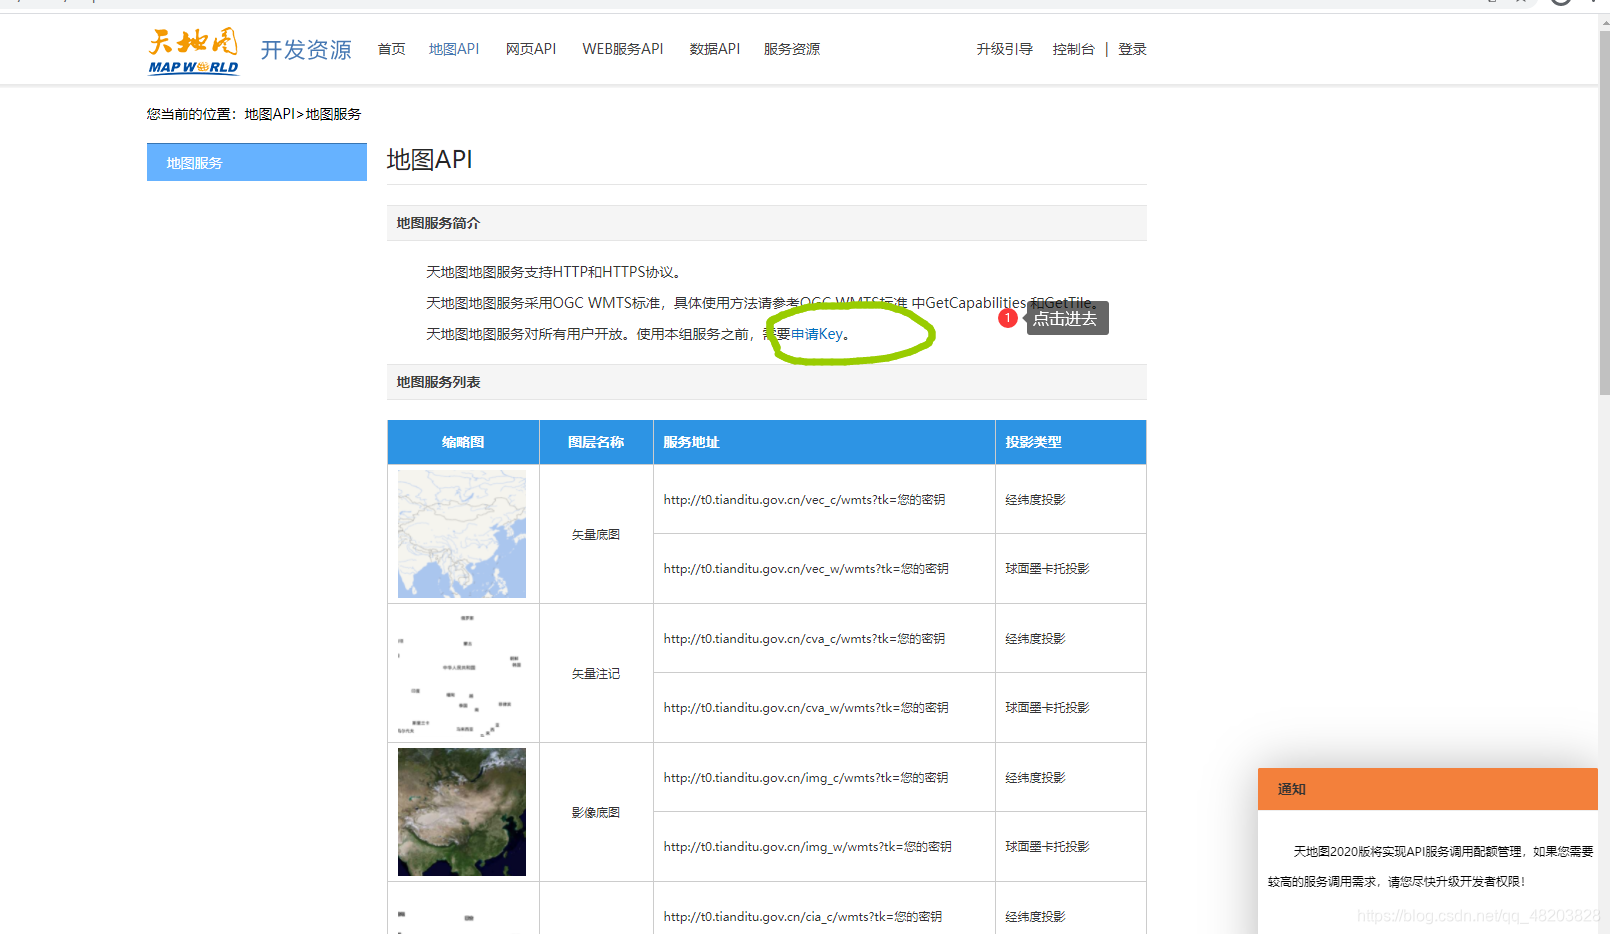Click the 开发资源 site title
The height and width of the screenshot is (934, 1610).
tap(306, 50)
